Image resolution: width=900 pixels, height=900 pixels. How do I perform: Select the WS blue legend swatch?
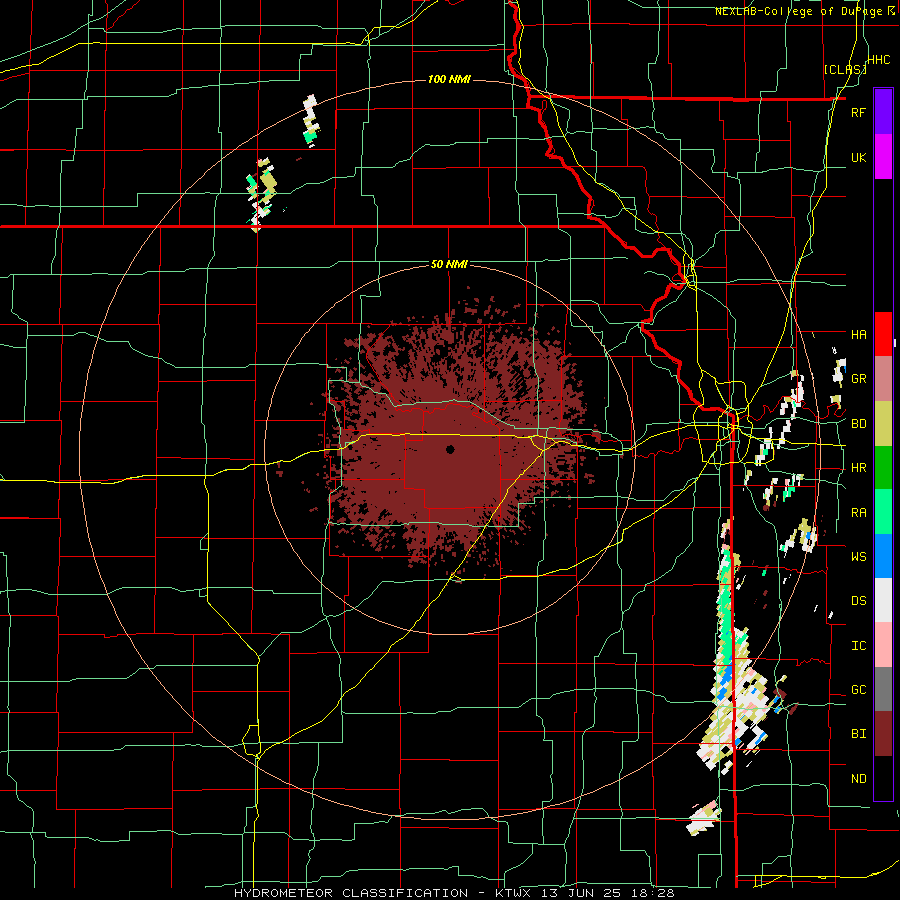point(883,556)
